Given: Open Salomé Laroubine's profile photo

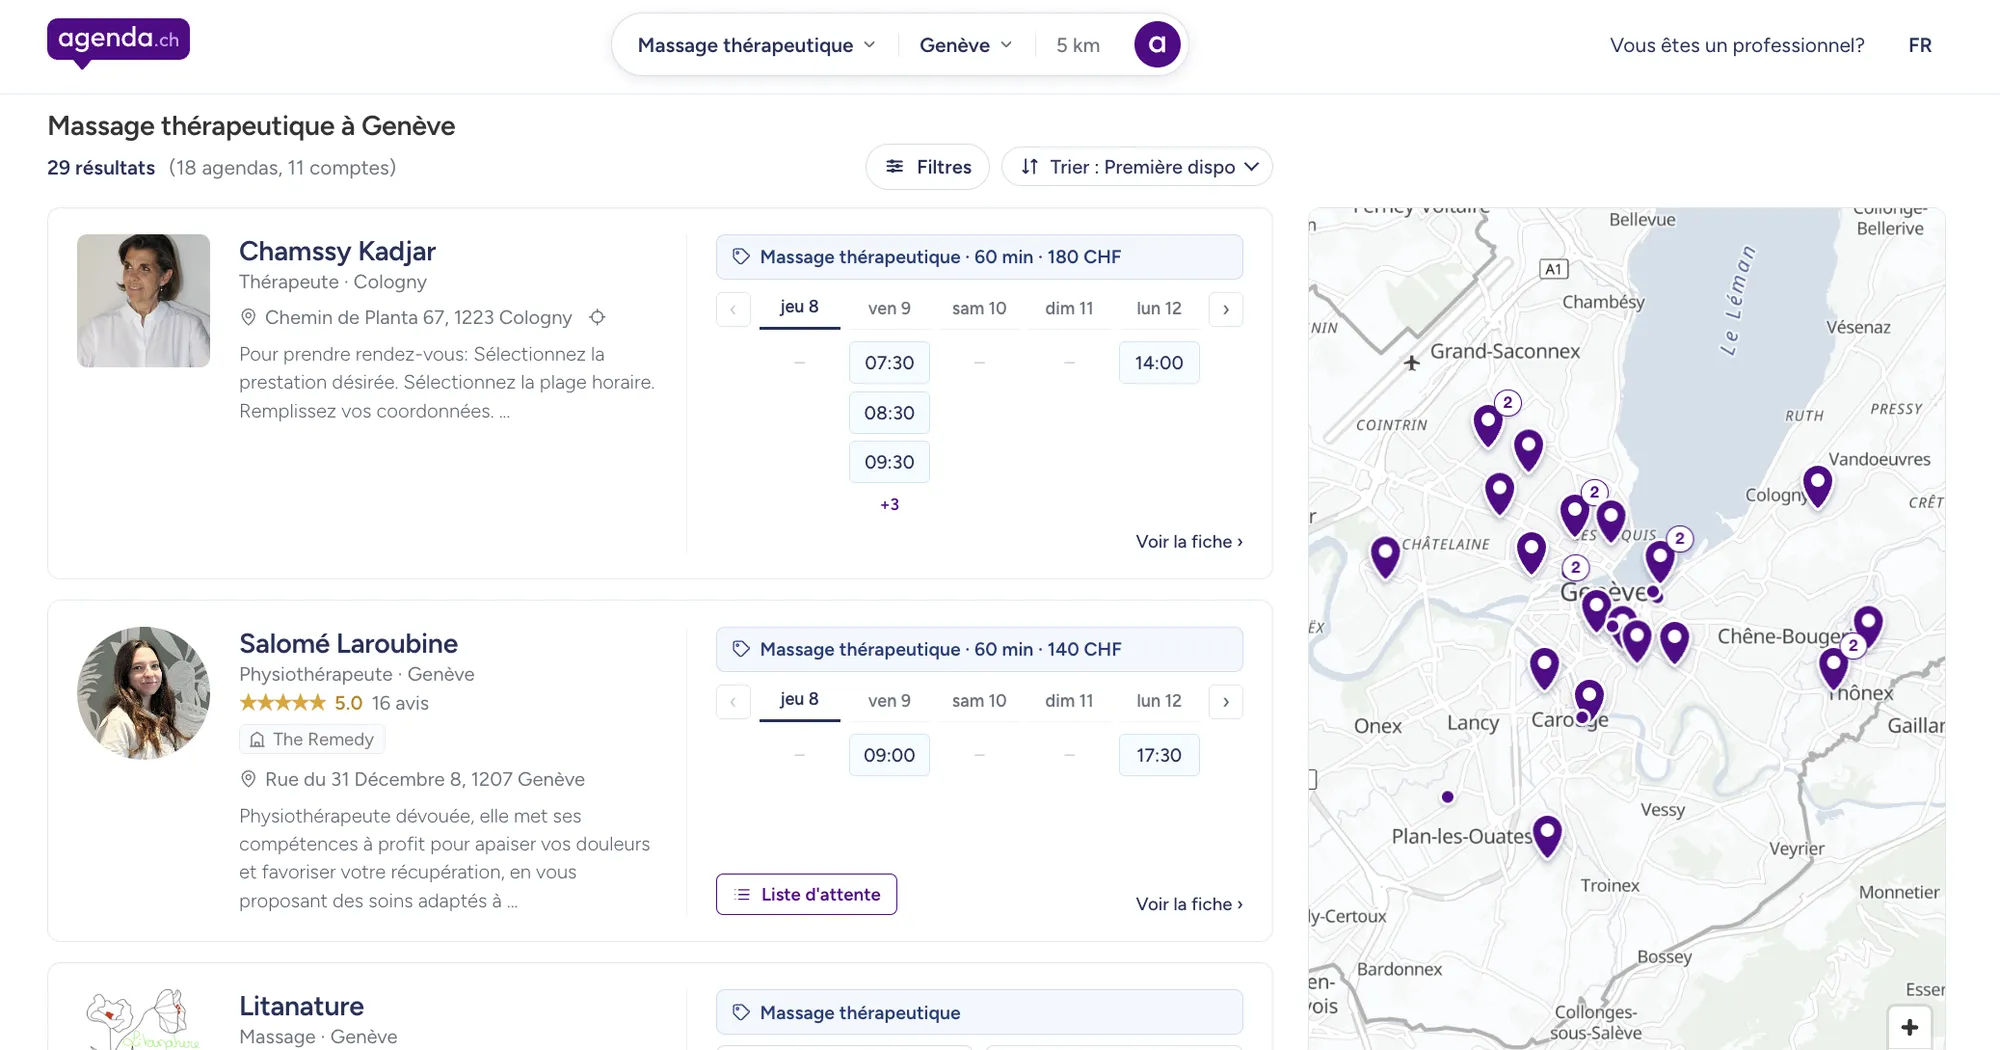Looking at the screenshot, I should (143, 693).
